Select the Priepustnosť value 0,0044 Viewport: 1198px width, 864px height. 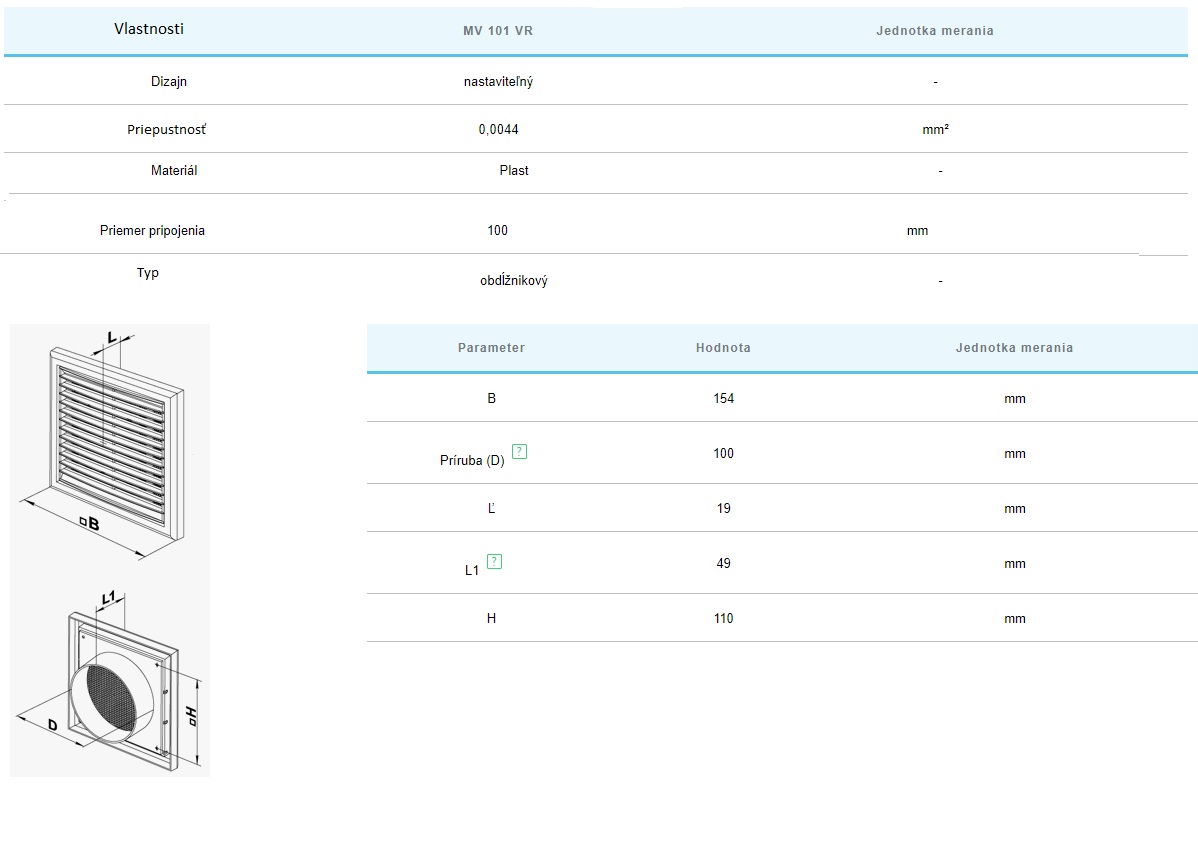pos(498,129)
